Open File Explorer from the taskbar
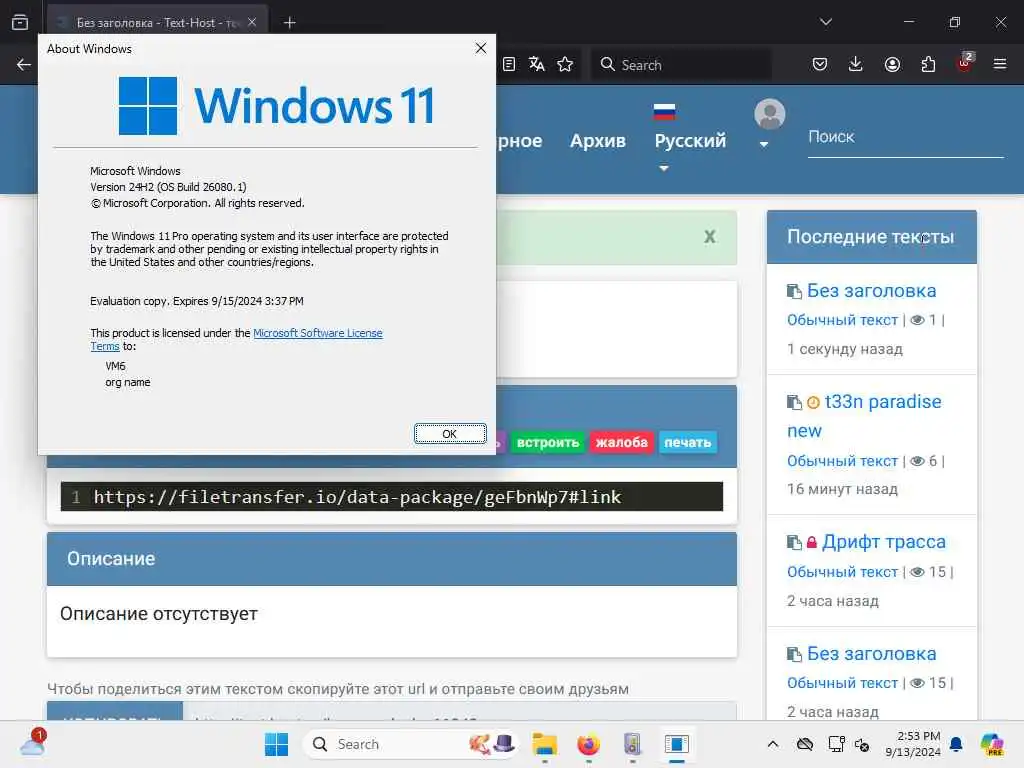 click(x=544, y=744)
